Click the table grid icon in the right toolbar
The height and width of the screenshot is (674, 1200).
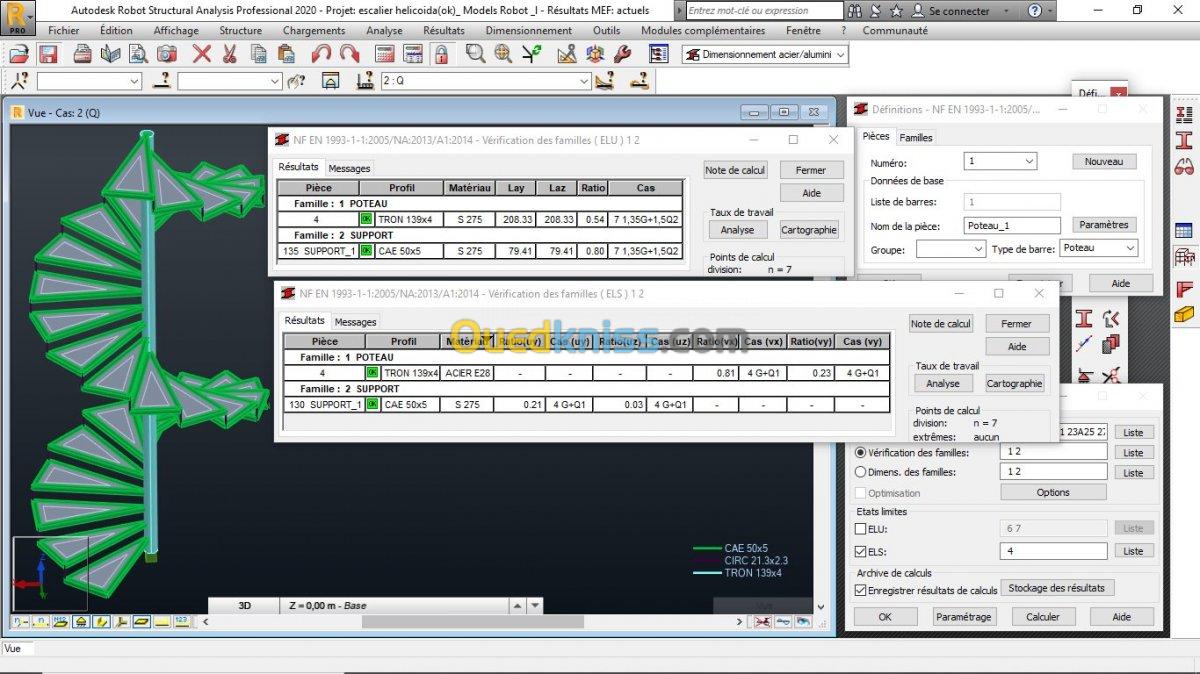[1184, 230]
